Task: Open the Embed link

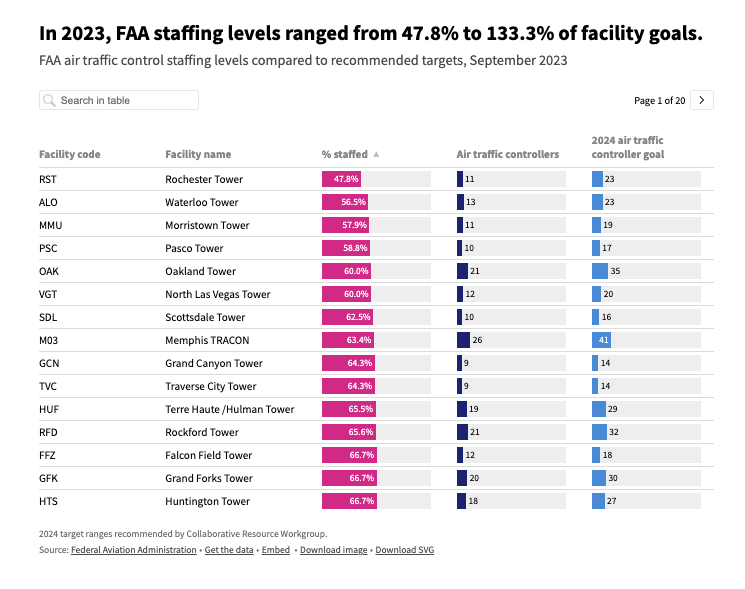Action: pyautogui.click(x=276, y=550)
